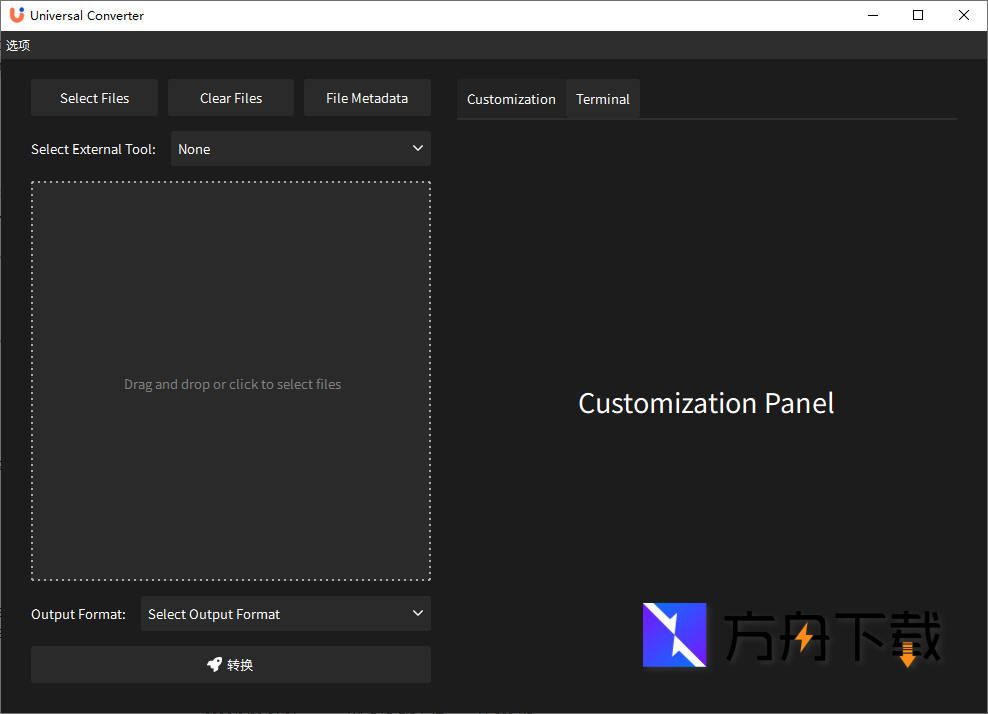This screenshot has height=714, width=988.
Task: Click the Output Format label
Action: [x=78, y=614]
